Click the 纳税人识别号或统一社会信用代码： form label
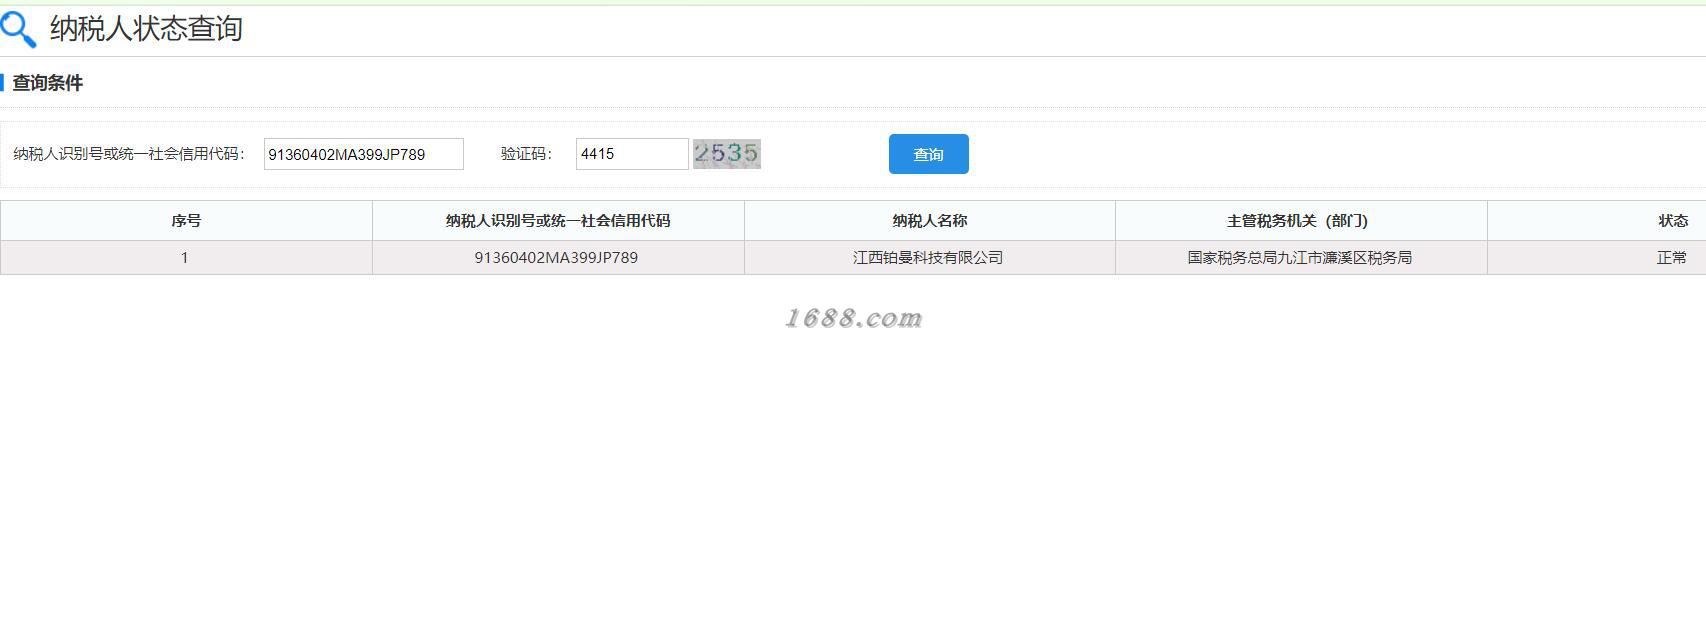 (x=129, y=154)
